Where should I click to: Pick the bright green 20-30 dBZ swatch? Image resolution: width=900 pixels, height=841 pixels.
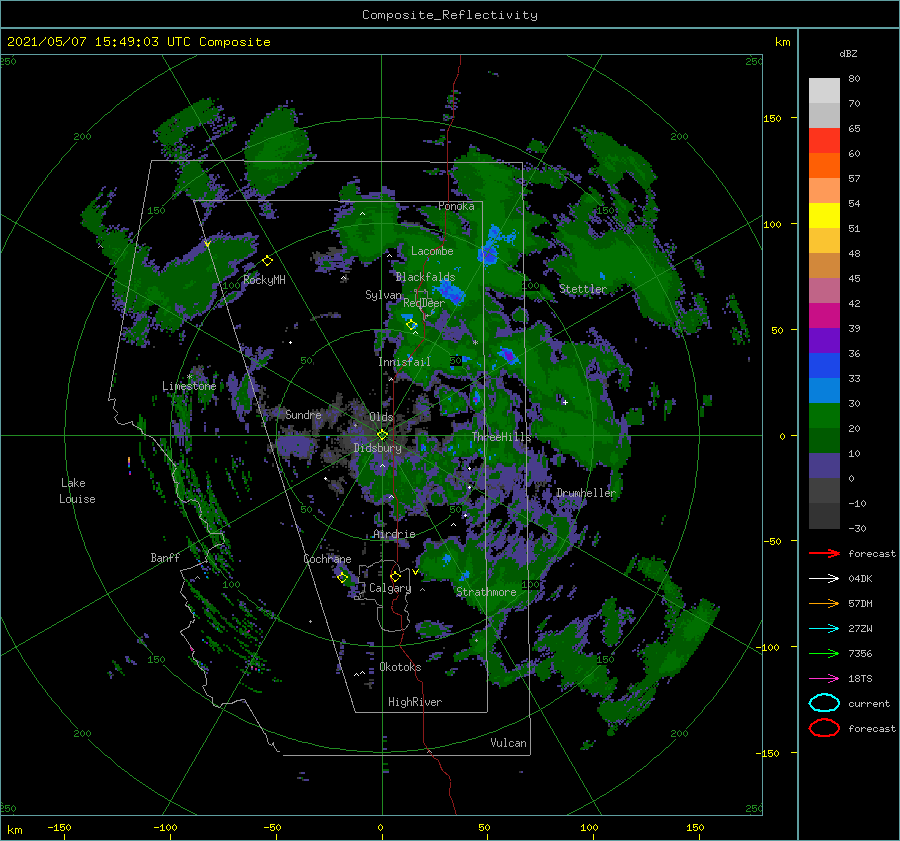pyautogui.click(x=824, y=416)
